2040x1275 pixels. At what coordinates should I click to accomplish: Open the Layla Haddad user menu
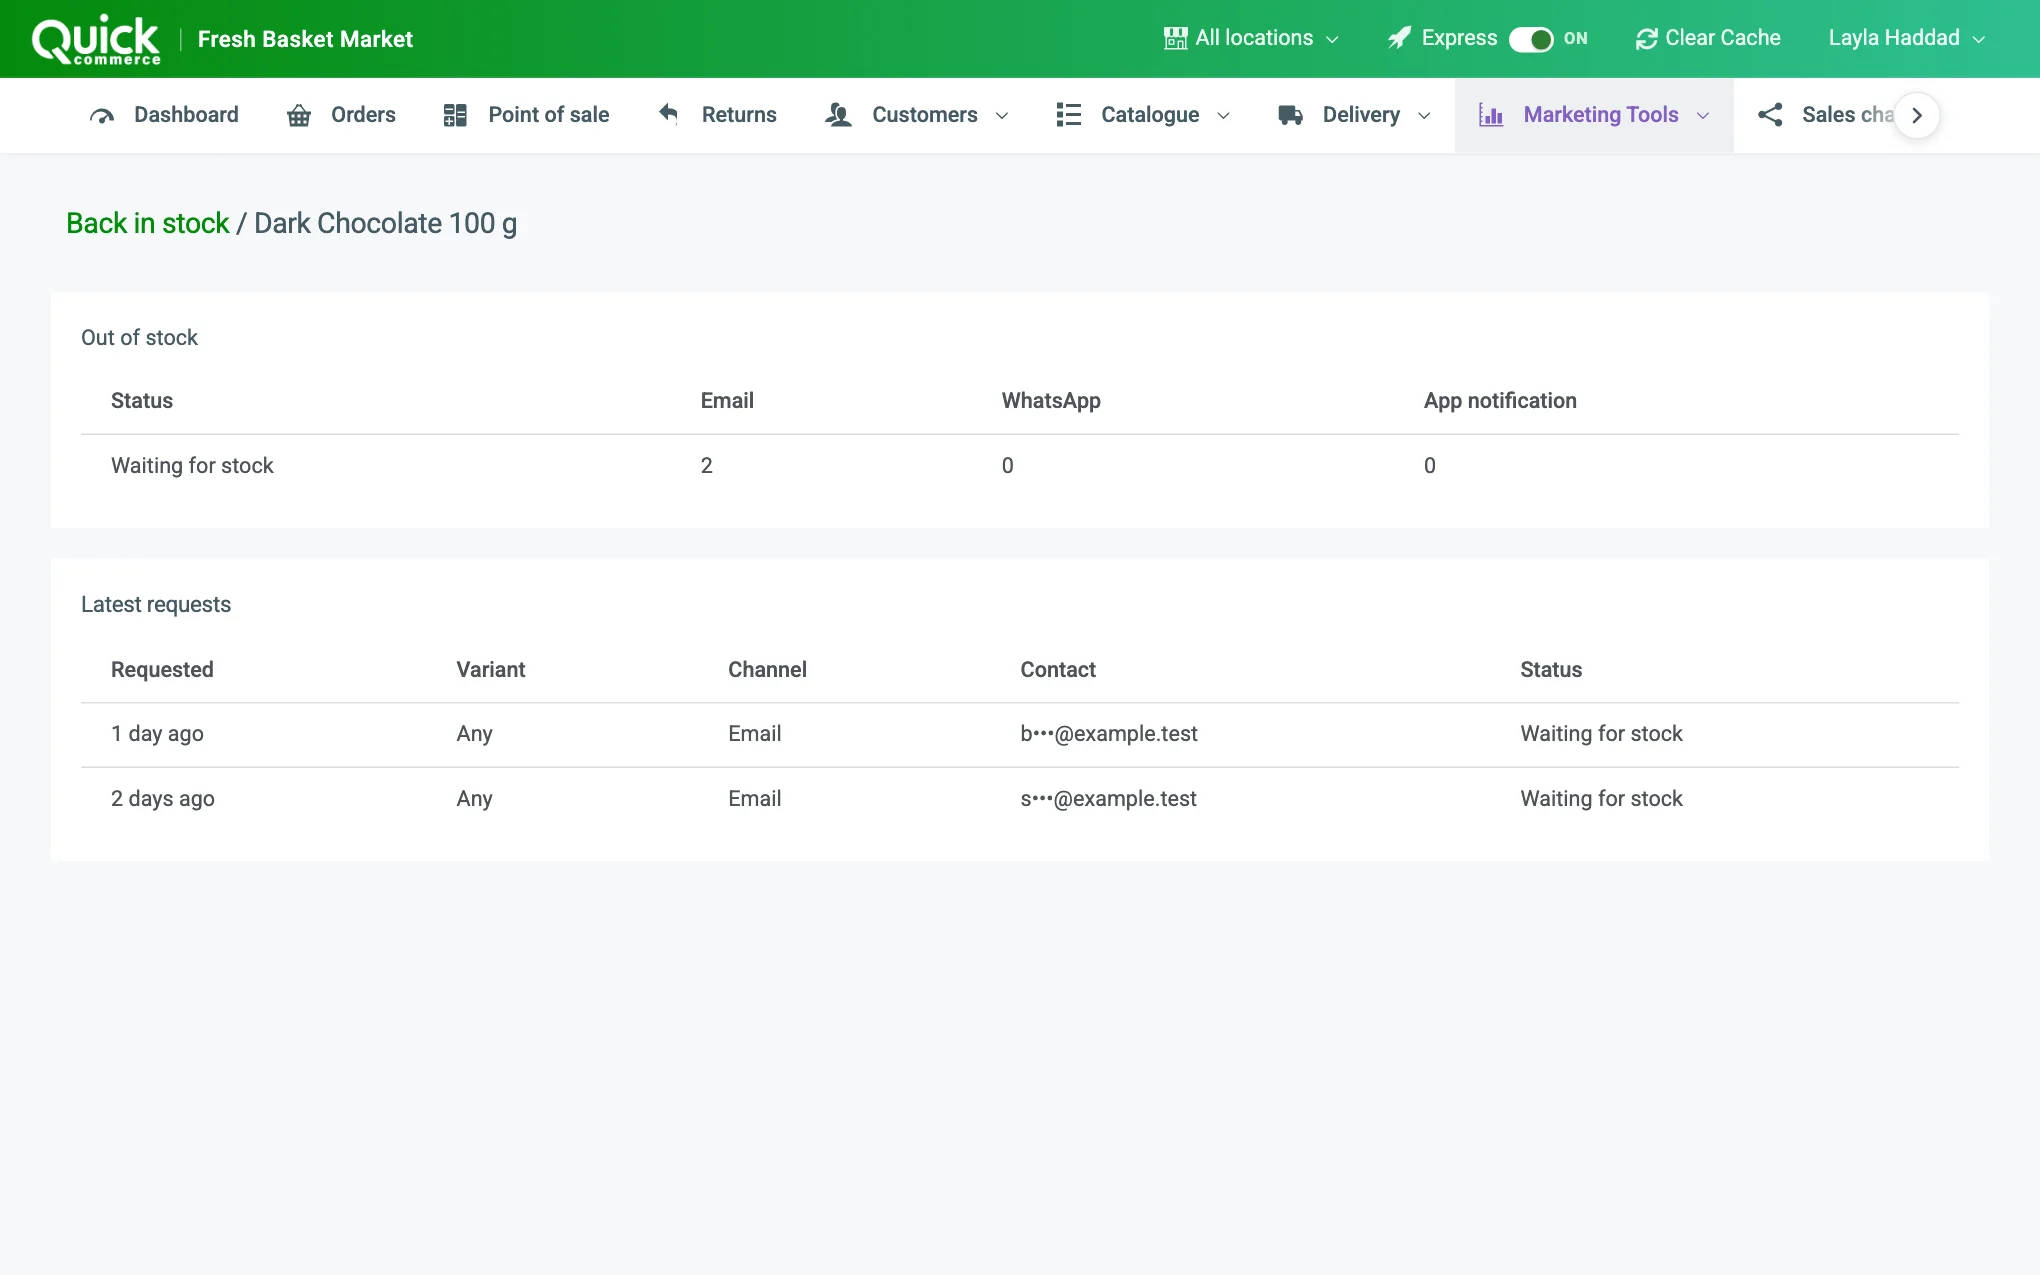(1906, 39)
